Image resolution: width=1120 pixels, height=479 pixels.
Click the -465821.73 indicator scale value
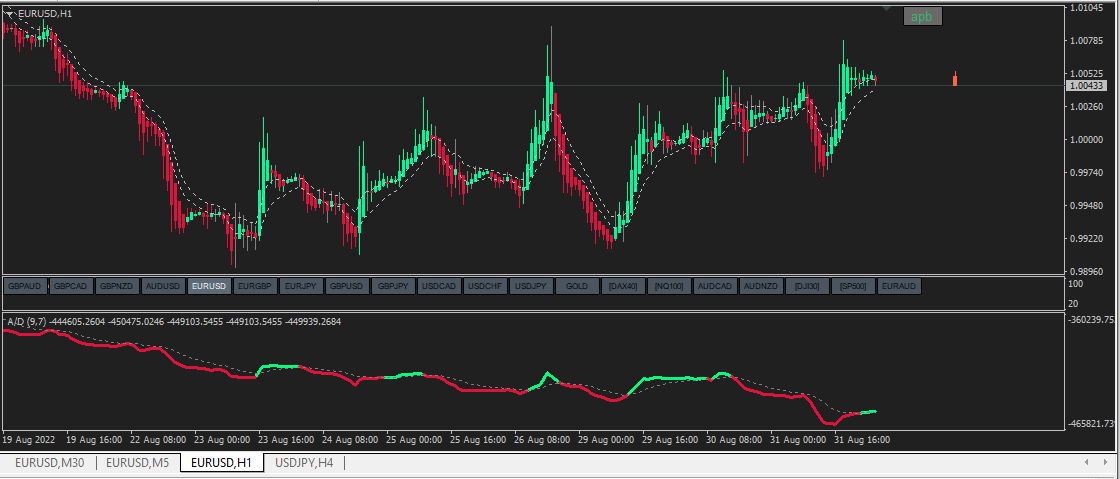point(1093,424)
